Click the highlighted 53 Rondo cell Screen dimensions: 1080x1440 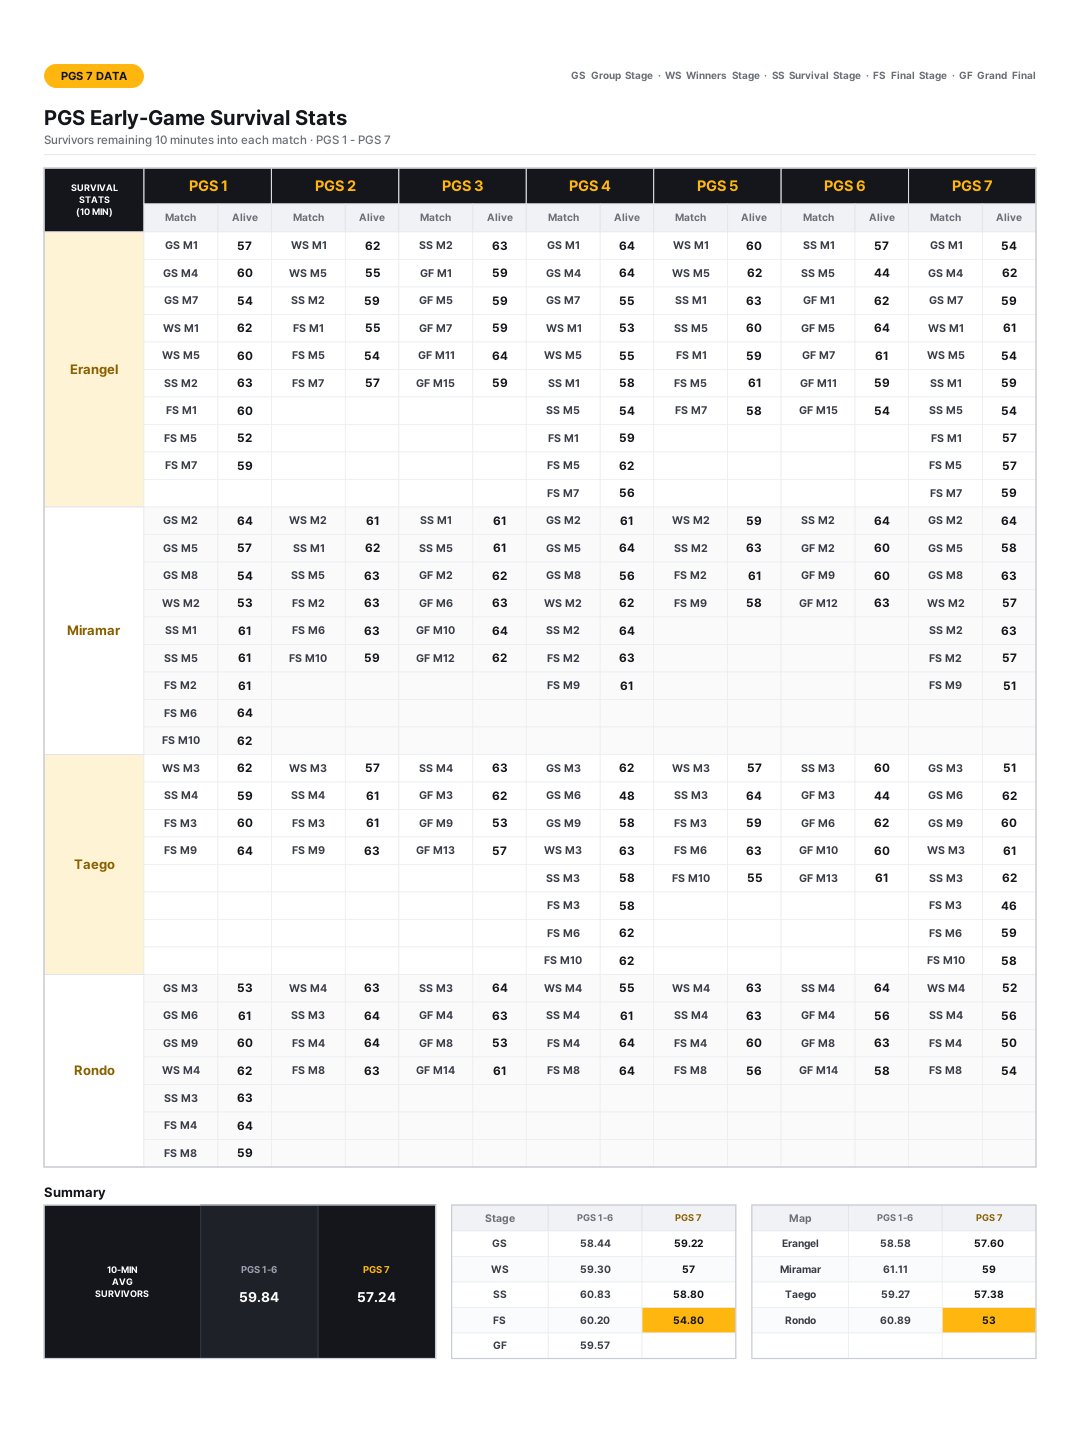989,1320
